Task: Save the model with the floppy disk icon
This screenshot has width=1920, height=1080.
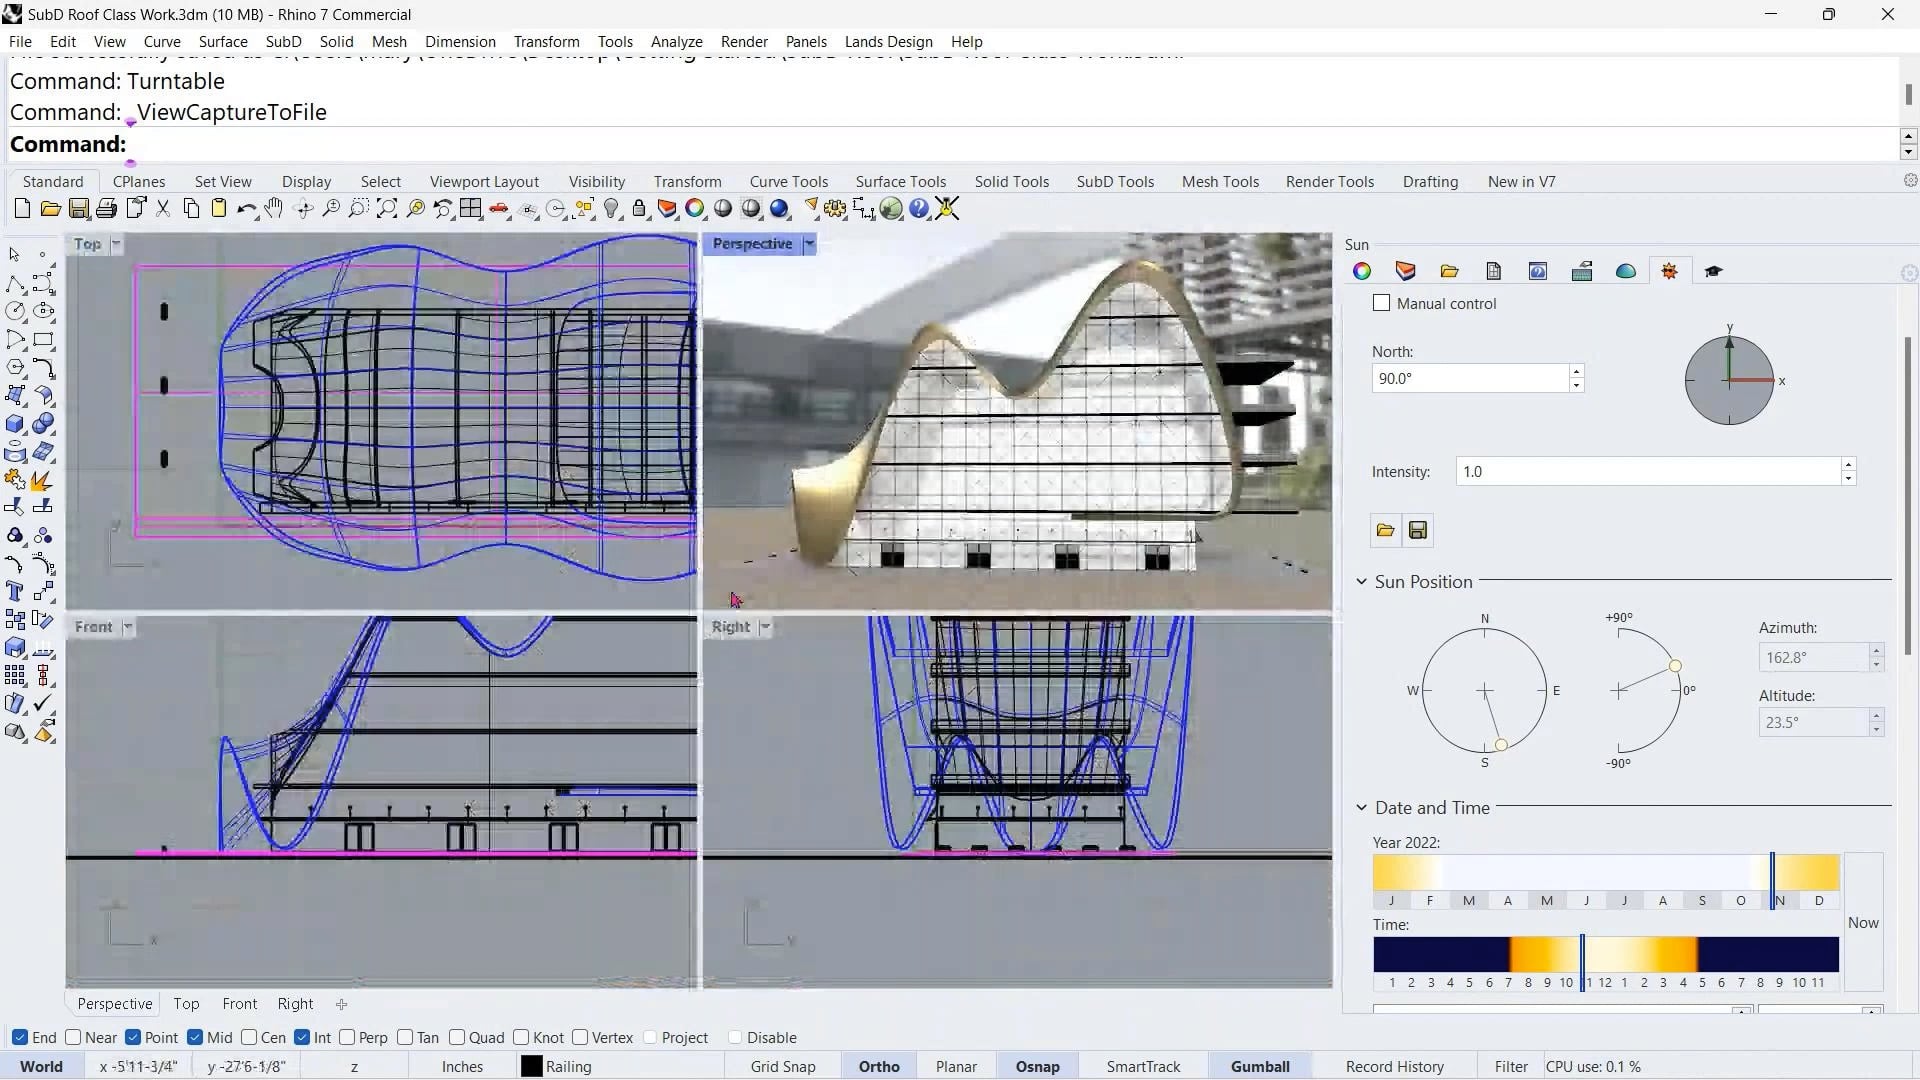Action: coord(78,209)
